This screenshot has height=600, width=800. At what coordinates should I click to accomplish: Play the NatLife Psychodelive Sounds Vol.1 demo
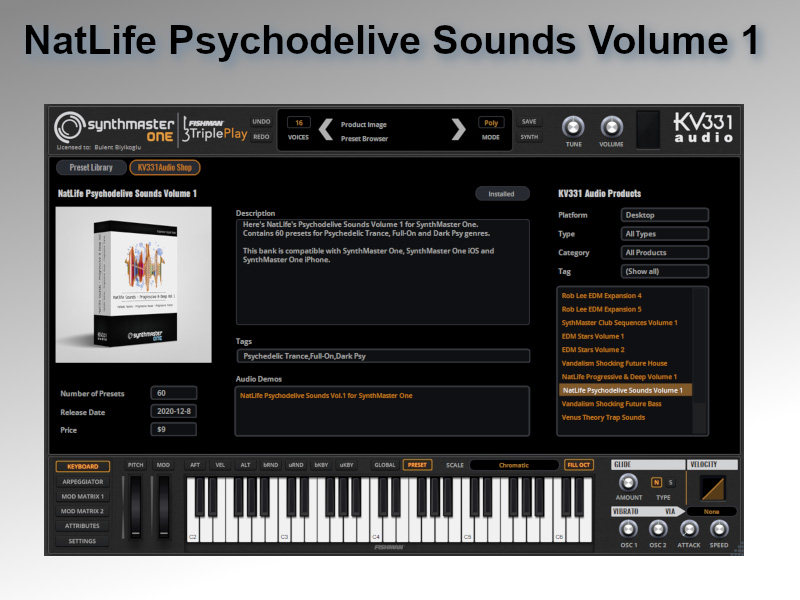[326, 395]
